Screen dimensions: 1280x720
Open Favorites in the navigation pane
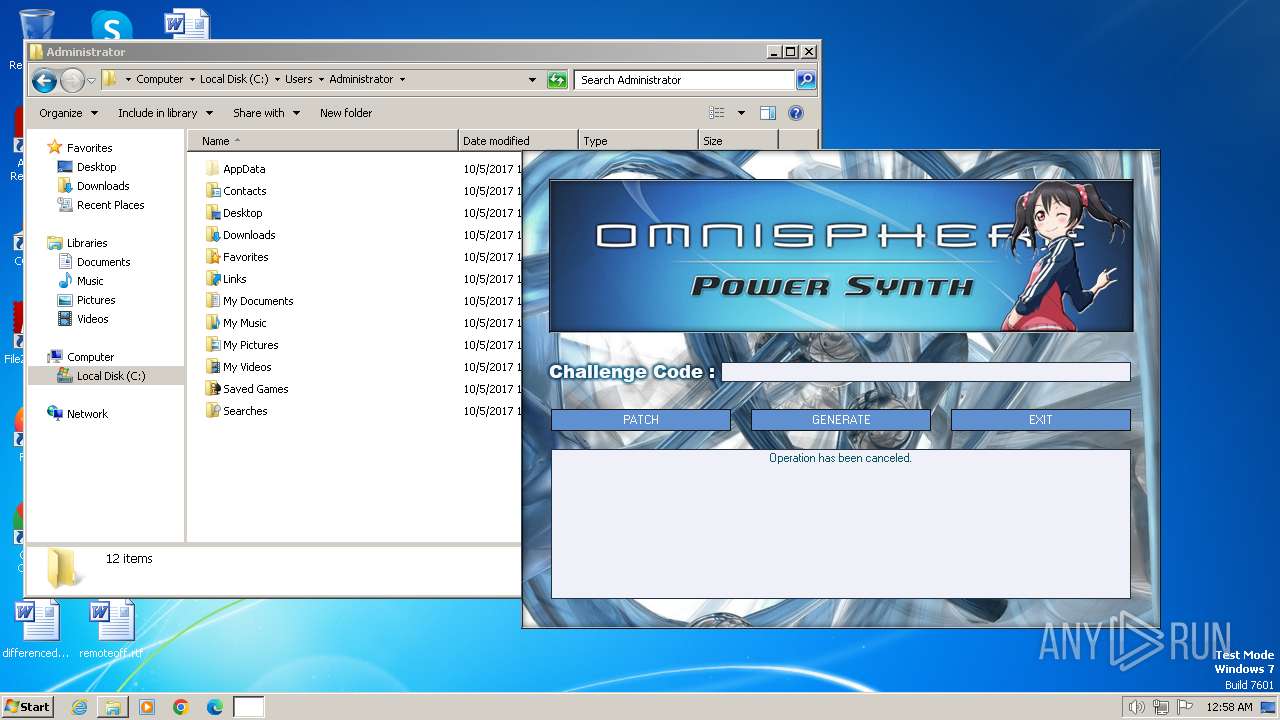point(89,148)
